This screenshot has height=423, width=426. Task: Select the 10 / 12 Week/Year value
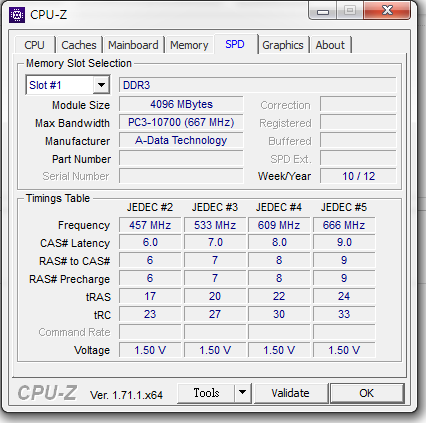[358, 176]
